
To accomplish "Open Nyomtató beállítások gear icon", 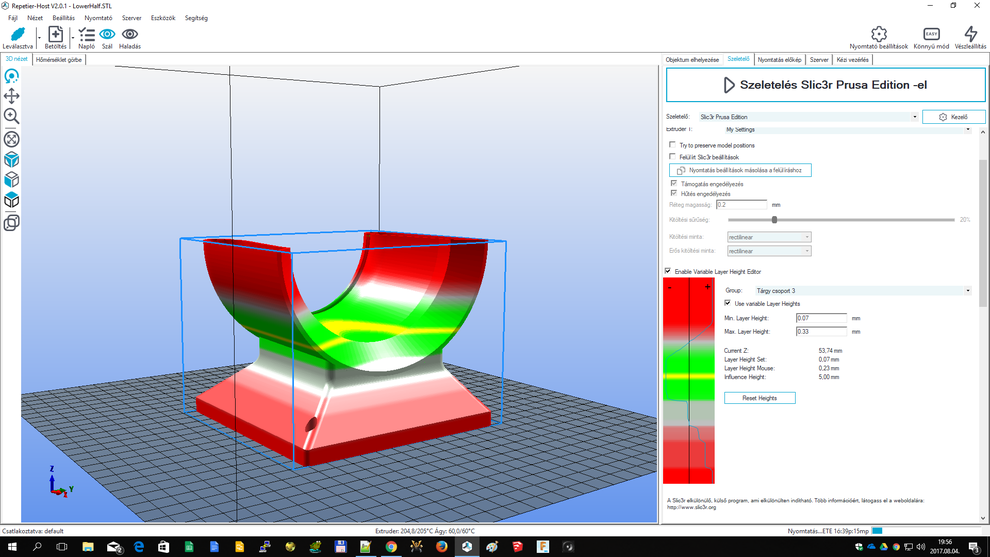I will (878, 34).
